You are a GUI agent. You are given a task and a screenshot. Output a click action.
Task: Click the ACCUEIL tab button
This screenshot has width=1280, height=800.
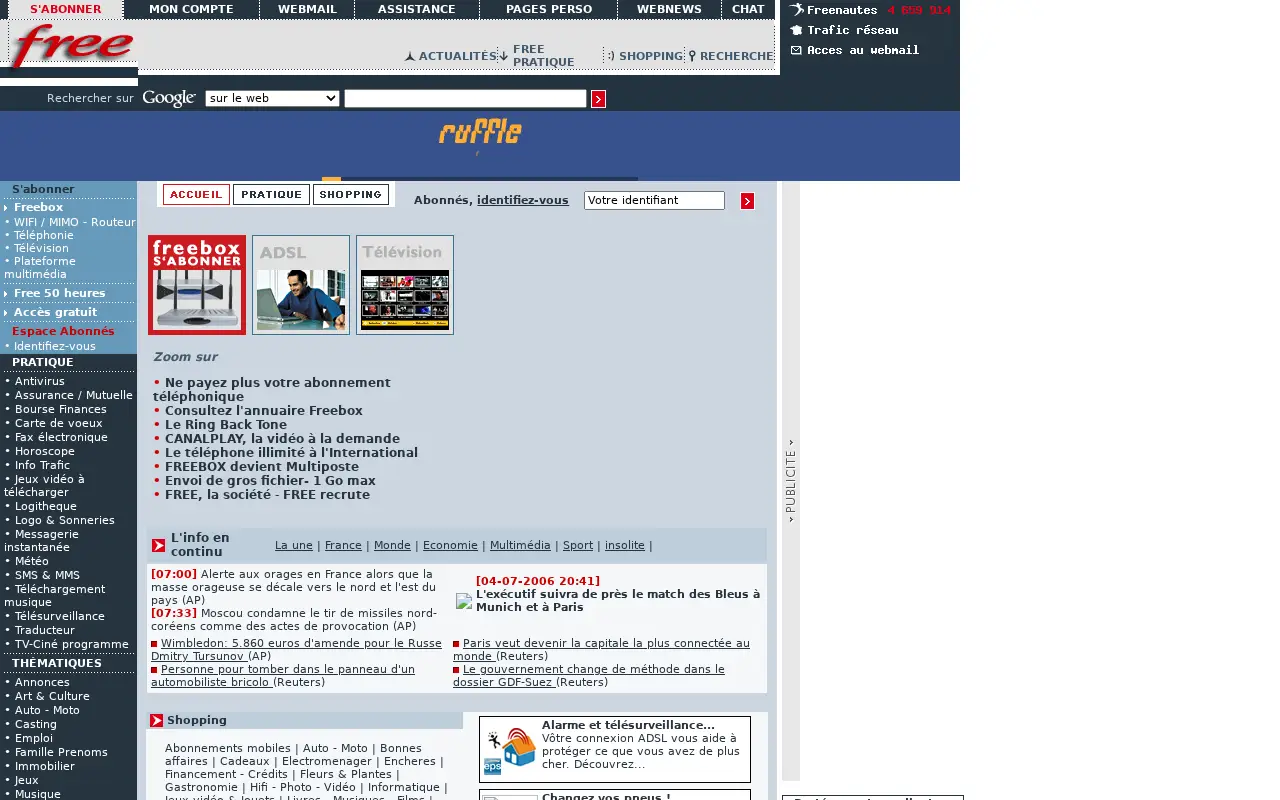pyautogui.click(x=196, y=194)
